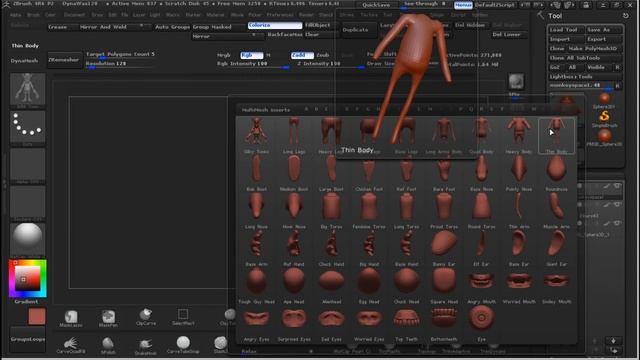640x360 pixels.
Task: Select the Square Head insert mesh
Action: click(444, 286)
